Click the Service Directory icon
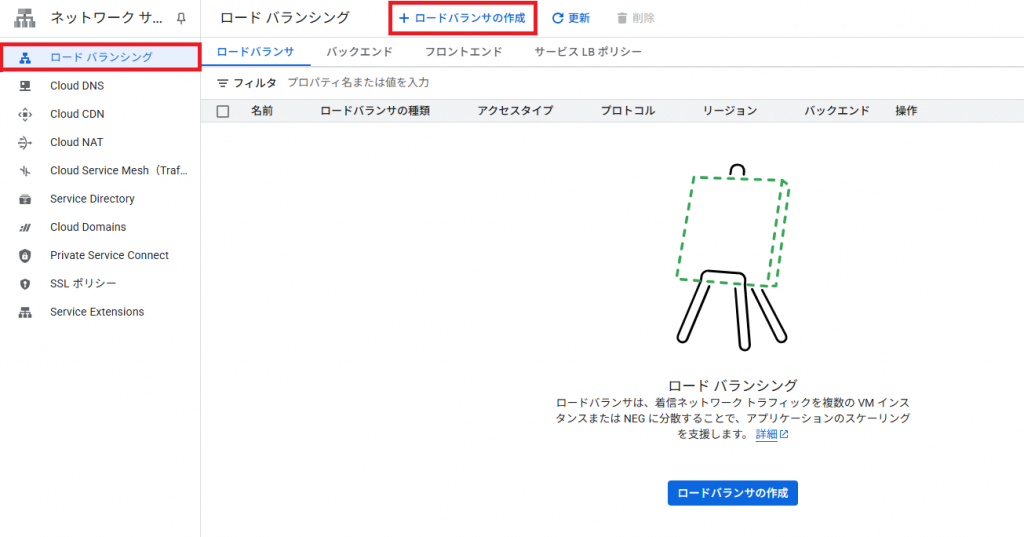The height and width of the screenshot is (537, 1024). pos(25,199)
